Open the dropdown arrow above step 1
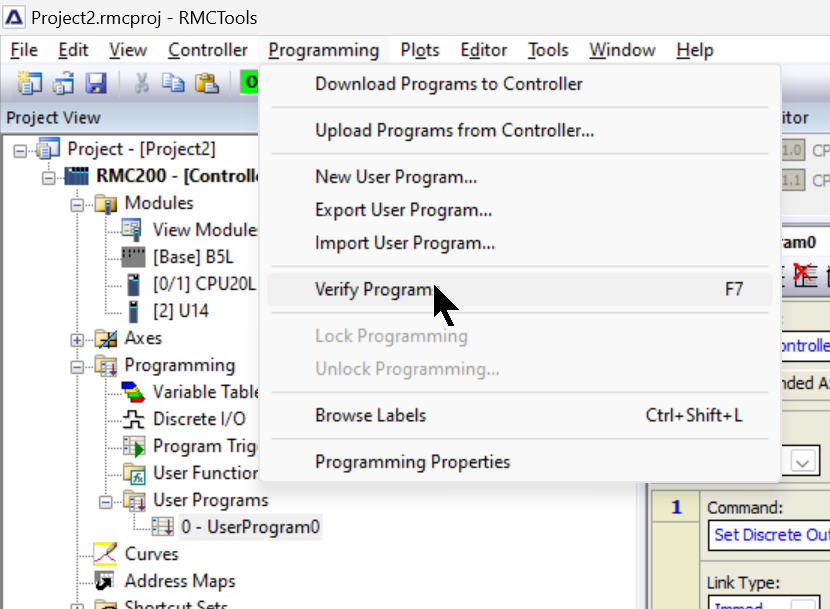 tap(802, 462)
